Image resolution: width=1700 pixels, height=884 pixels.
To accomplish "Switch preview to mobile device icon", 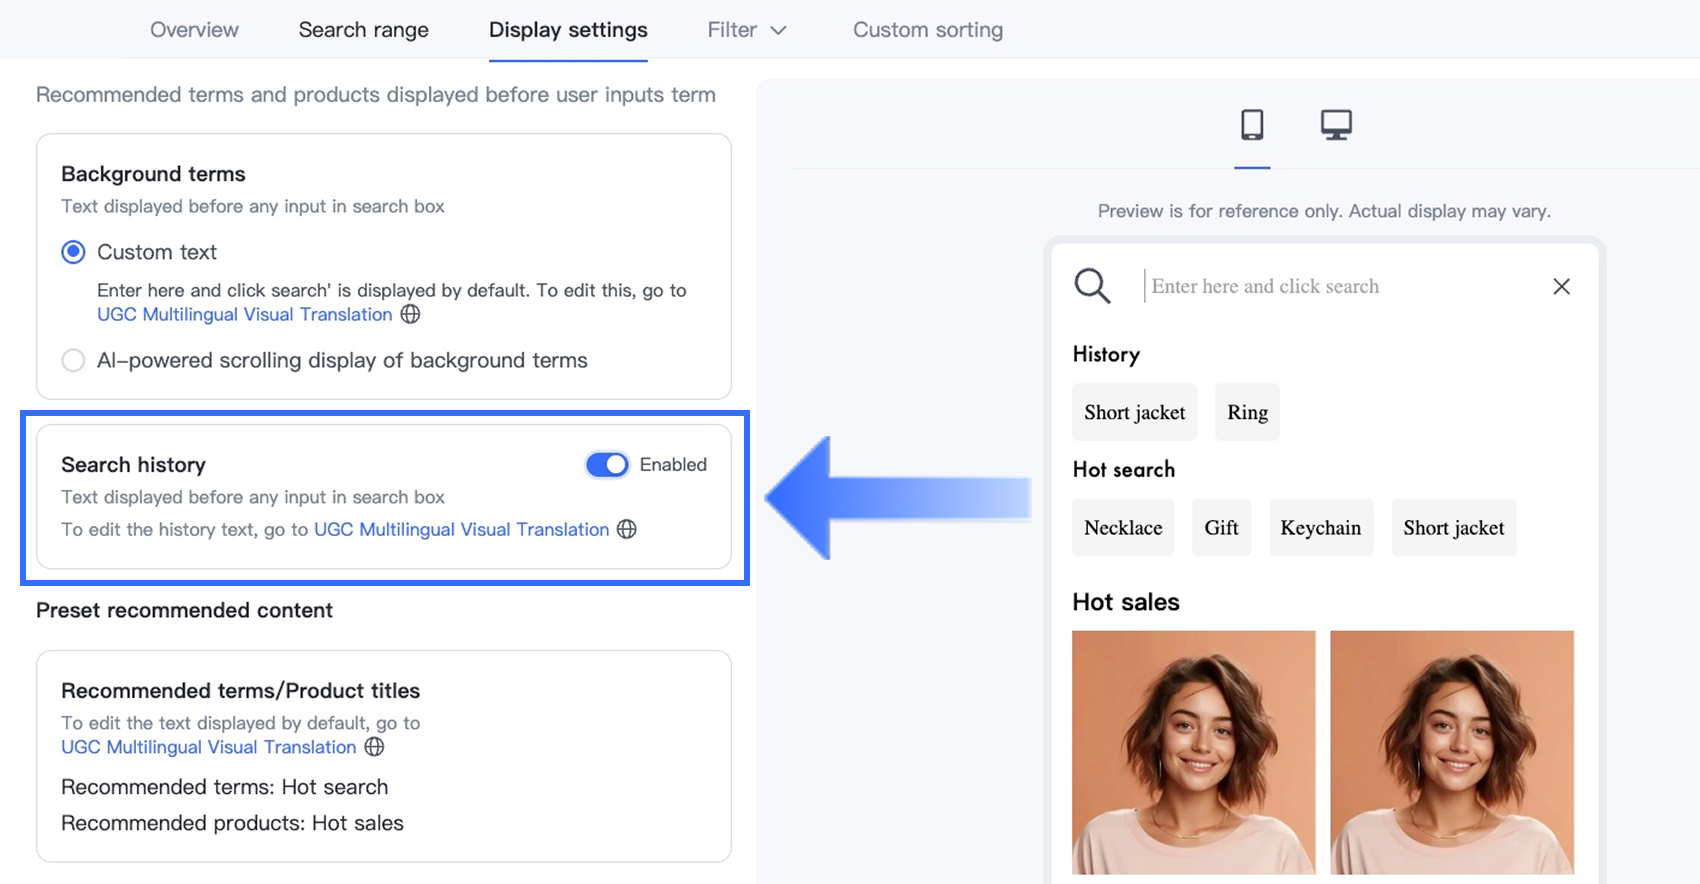I will click(1252, 125).
